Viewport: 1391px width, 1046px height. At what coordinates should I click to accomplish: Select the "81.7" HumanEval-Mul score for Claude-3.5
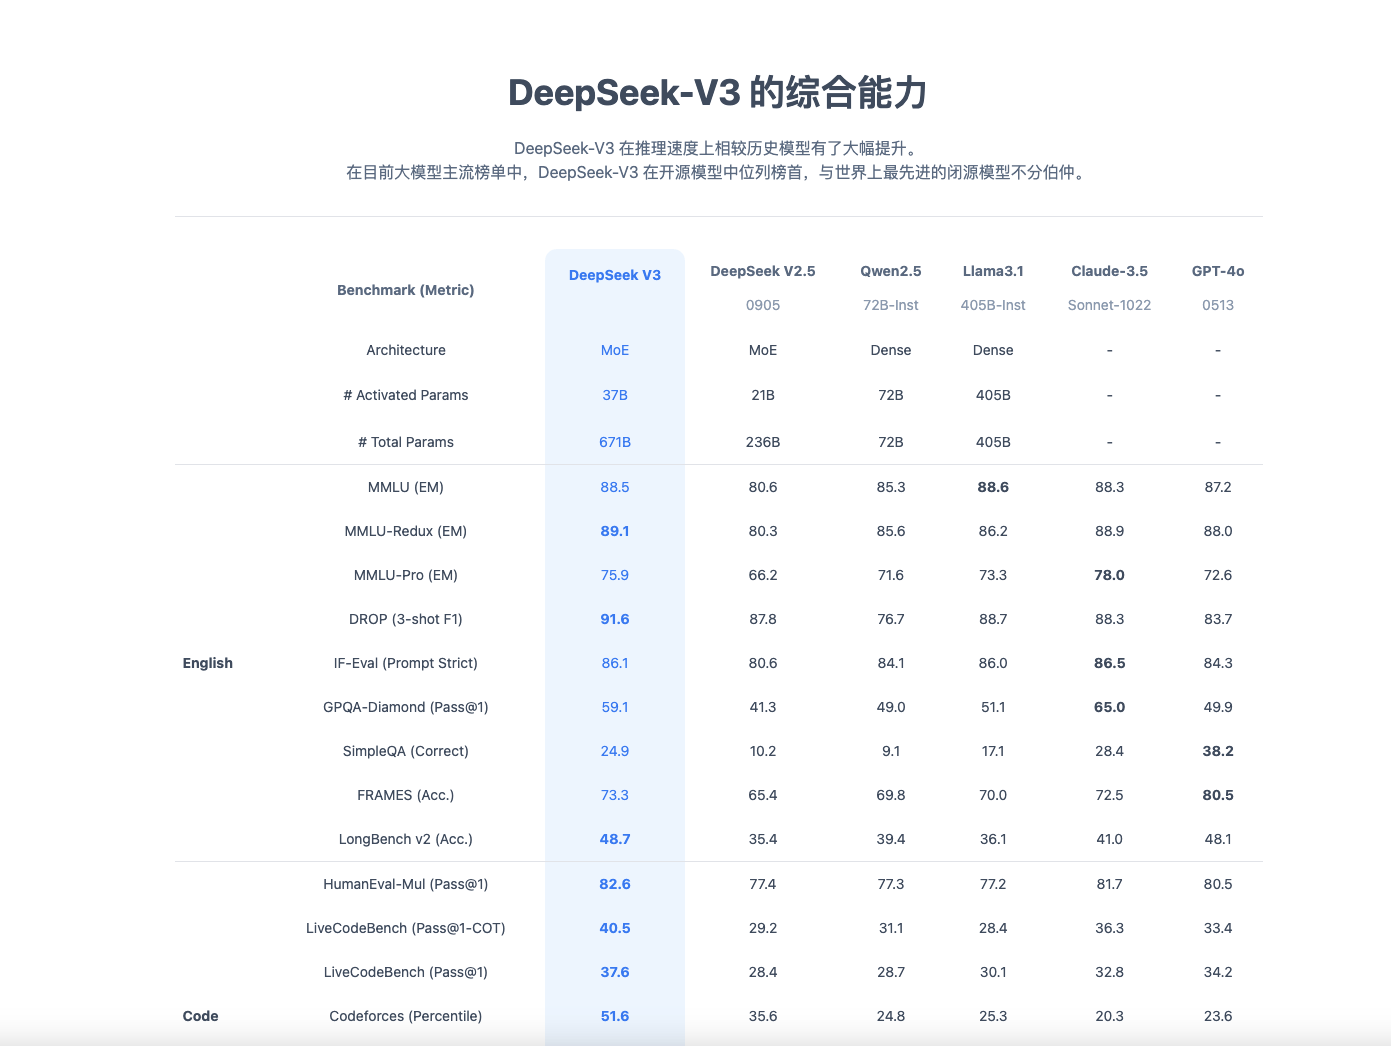[x=1110, y=884]
